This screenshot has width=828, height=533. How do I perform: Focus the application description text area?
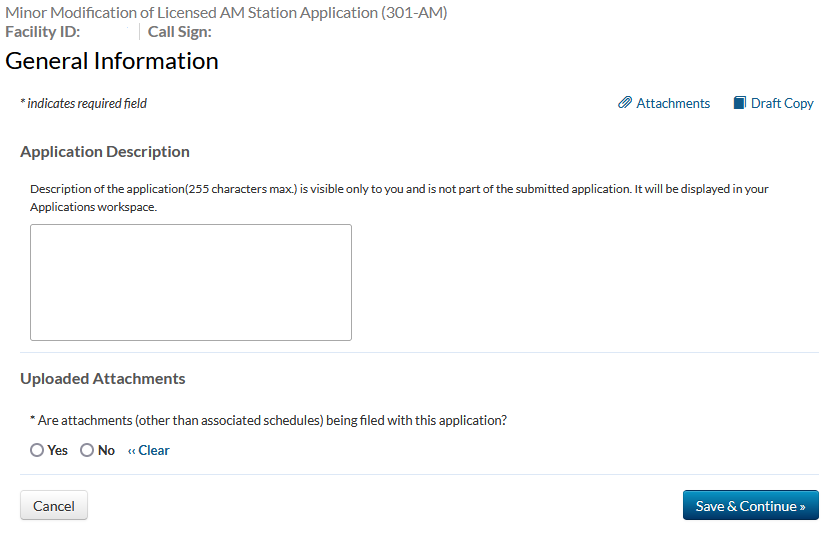coord(191,282)
